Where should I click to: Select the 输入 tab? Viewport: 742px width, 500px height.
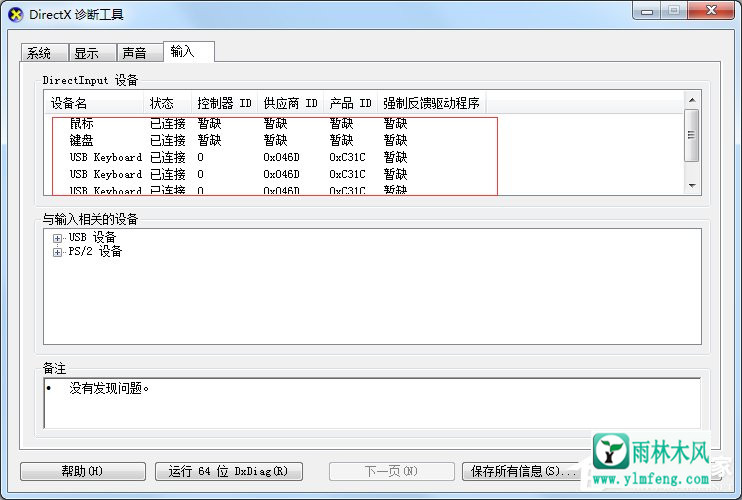coord(189,51)
